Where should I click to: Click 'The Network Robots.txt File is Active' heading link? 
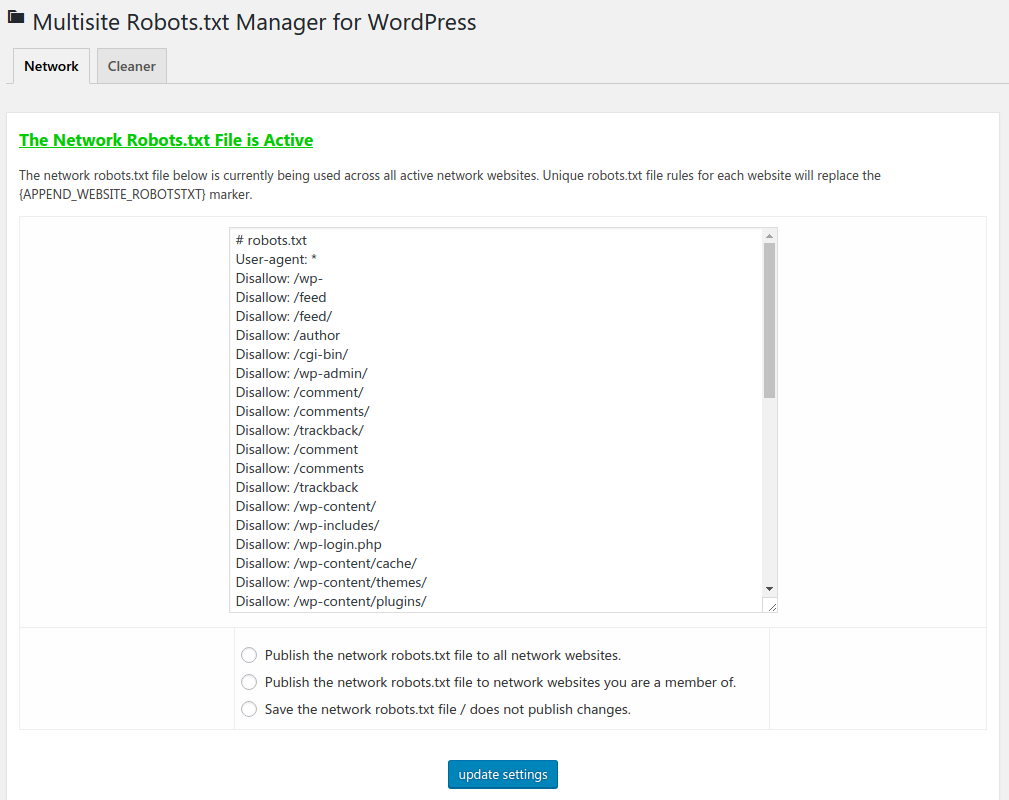166,140
